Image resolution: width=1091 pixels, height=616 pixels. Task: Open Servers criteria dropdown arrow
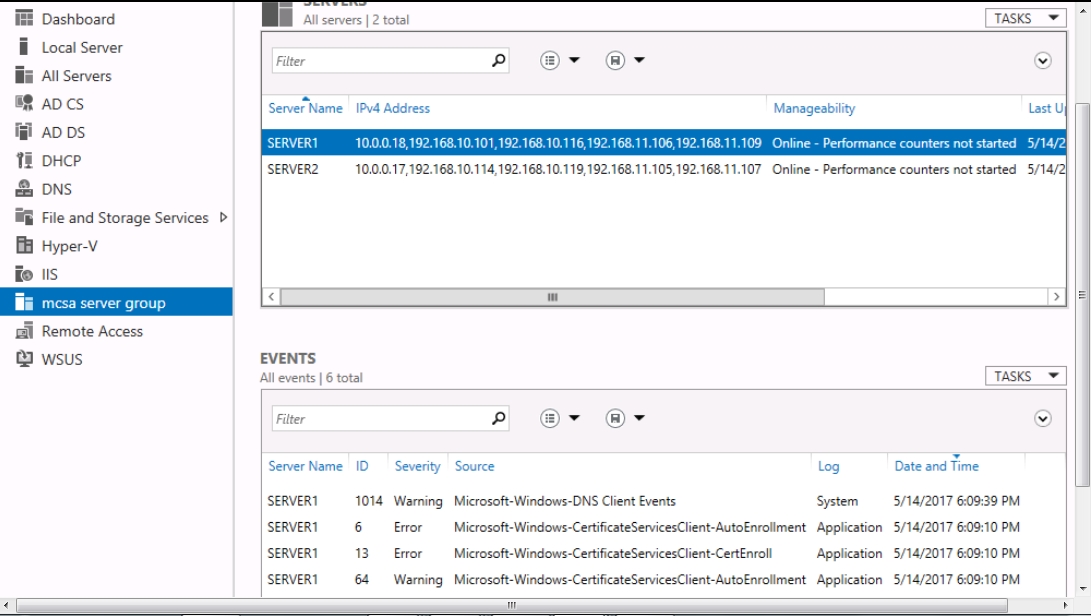[574, 61]
